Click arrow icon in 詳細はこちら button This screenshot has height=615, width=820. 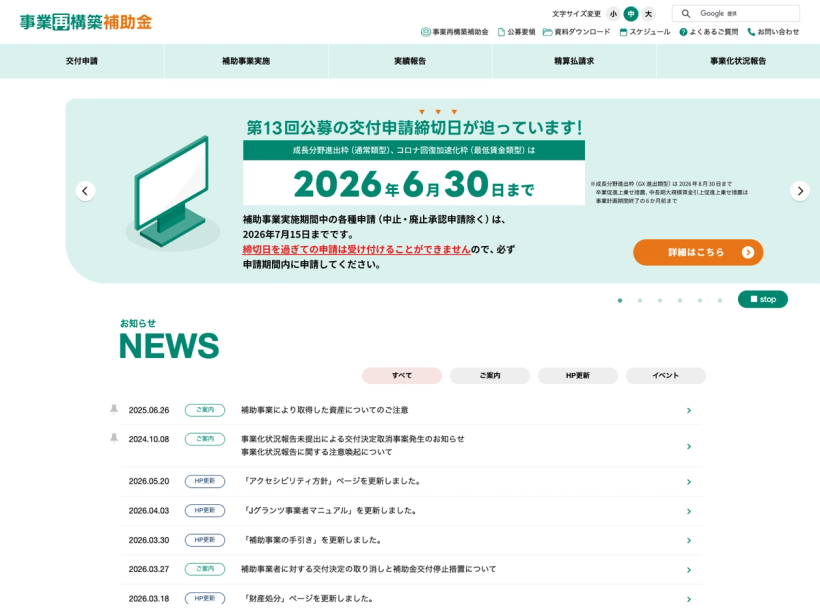[x=748, y=253]
